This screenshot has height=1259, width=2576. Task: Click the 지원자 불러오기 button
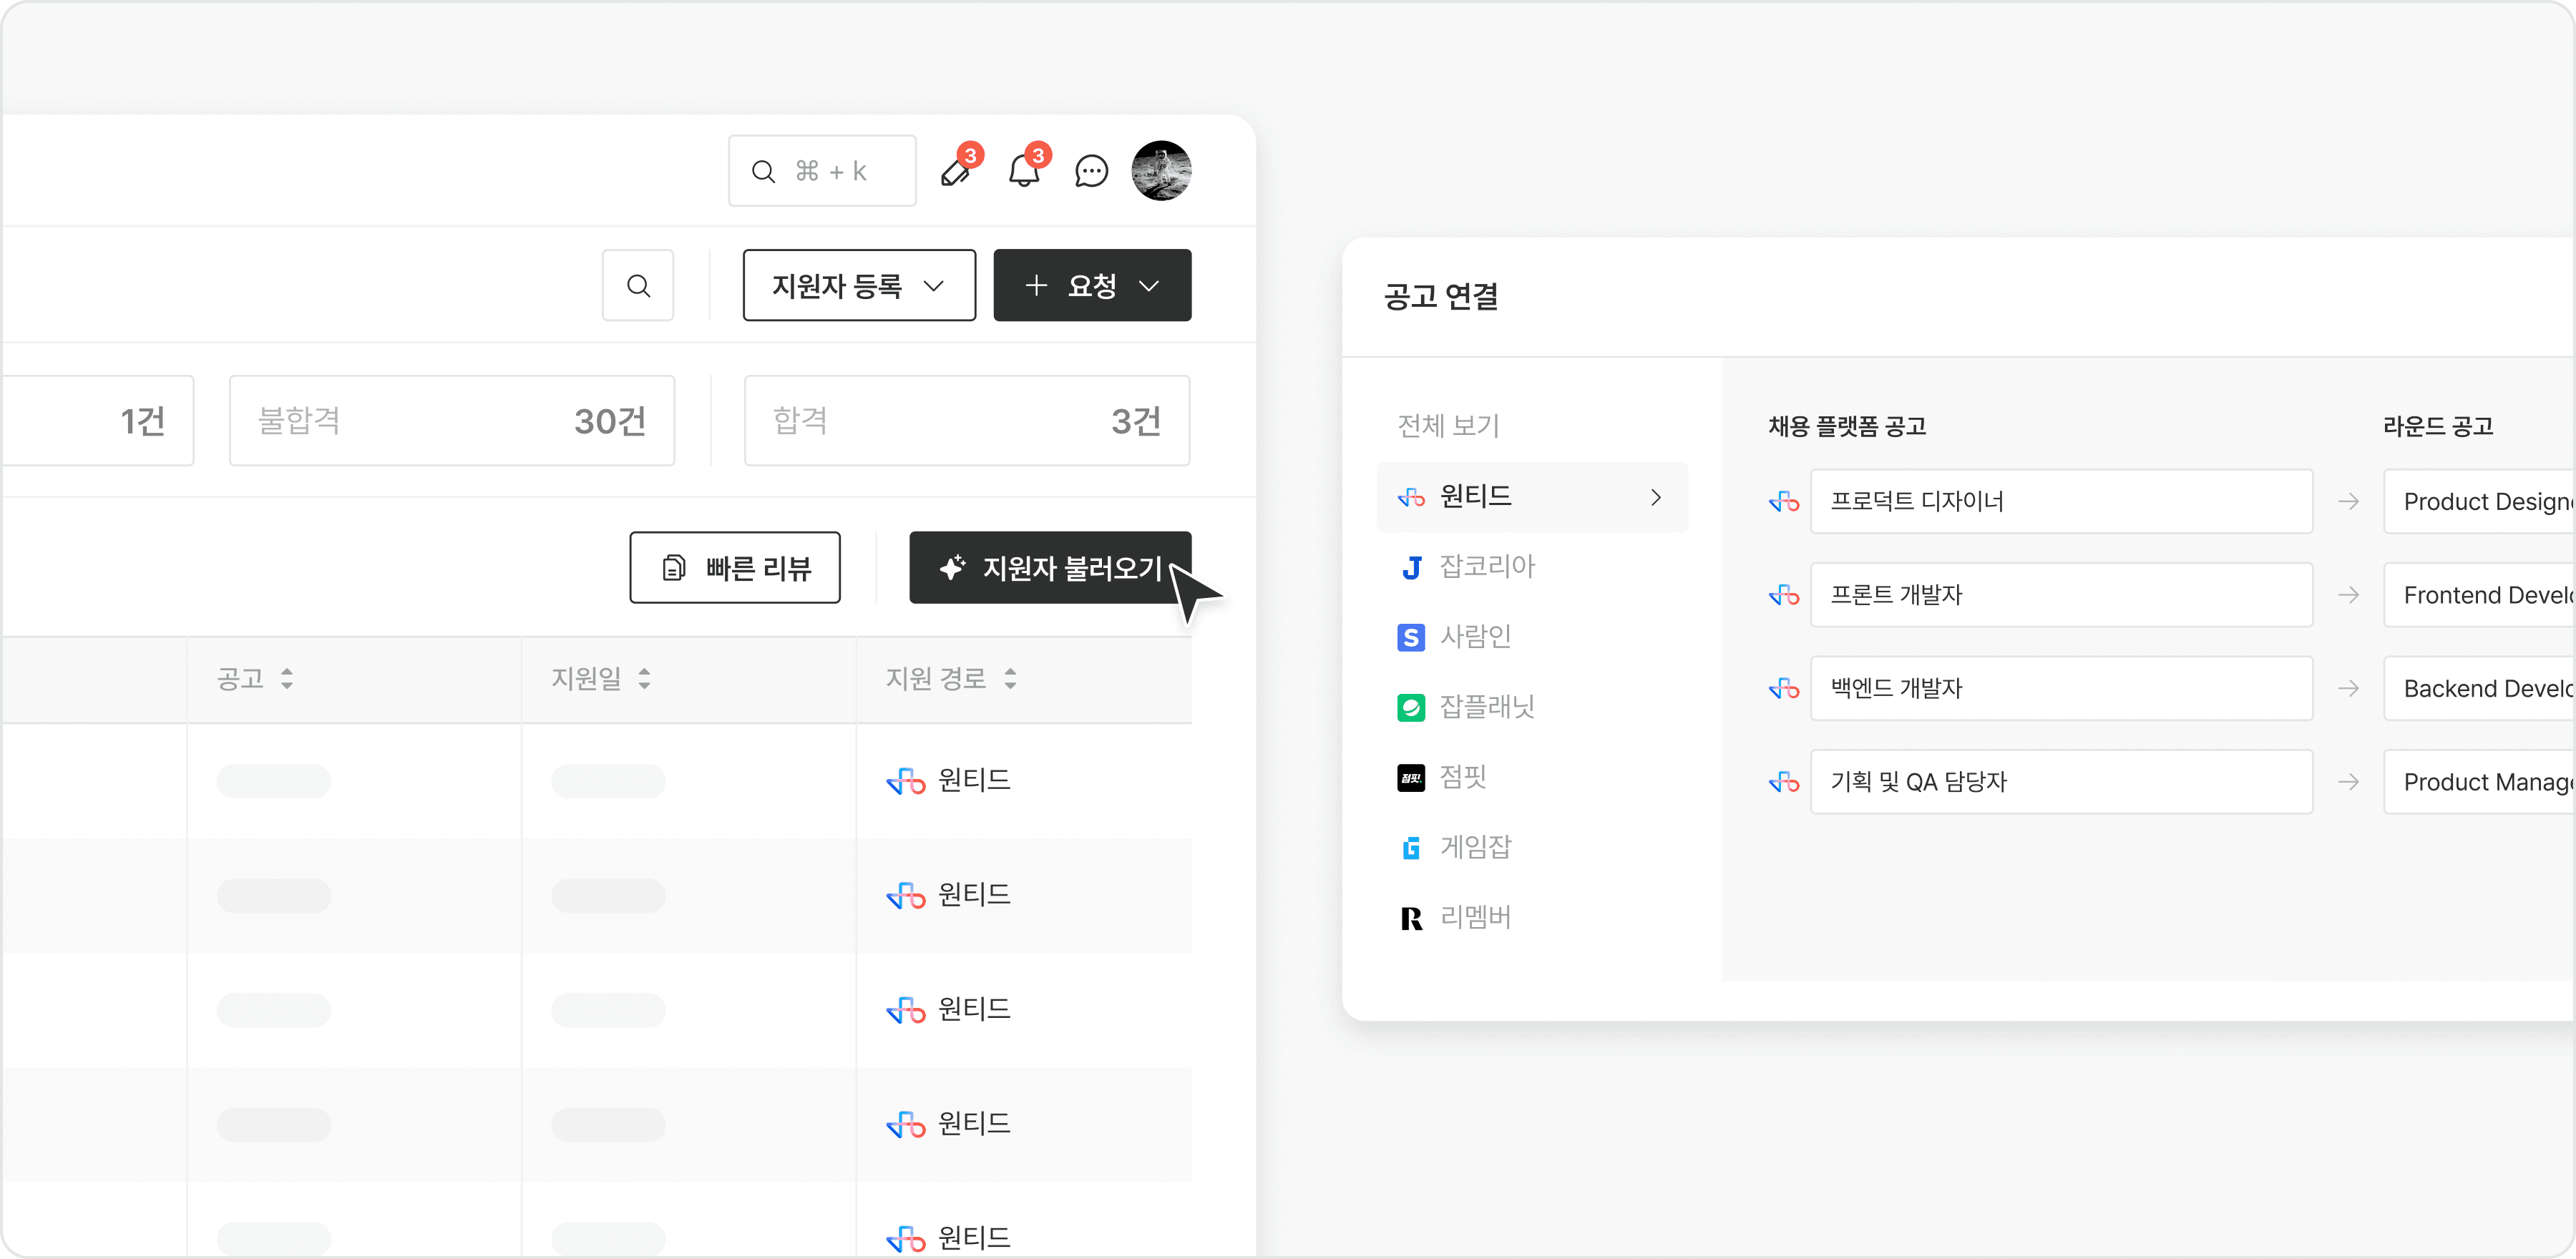point(1050,568)
